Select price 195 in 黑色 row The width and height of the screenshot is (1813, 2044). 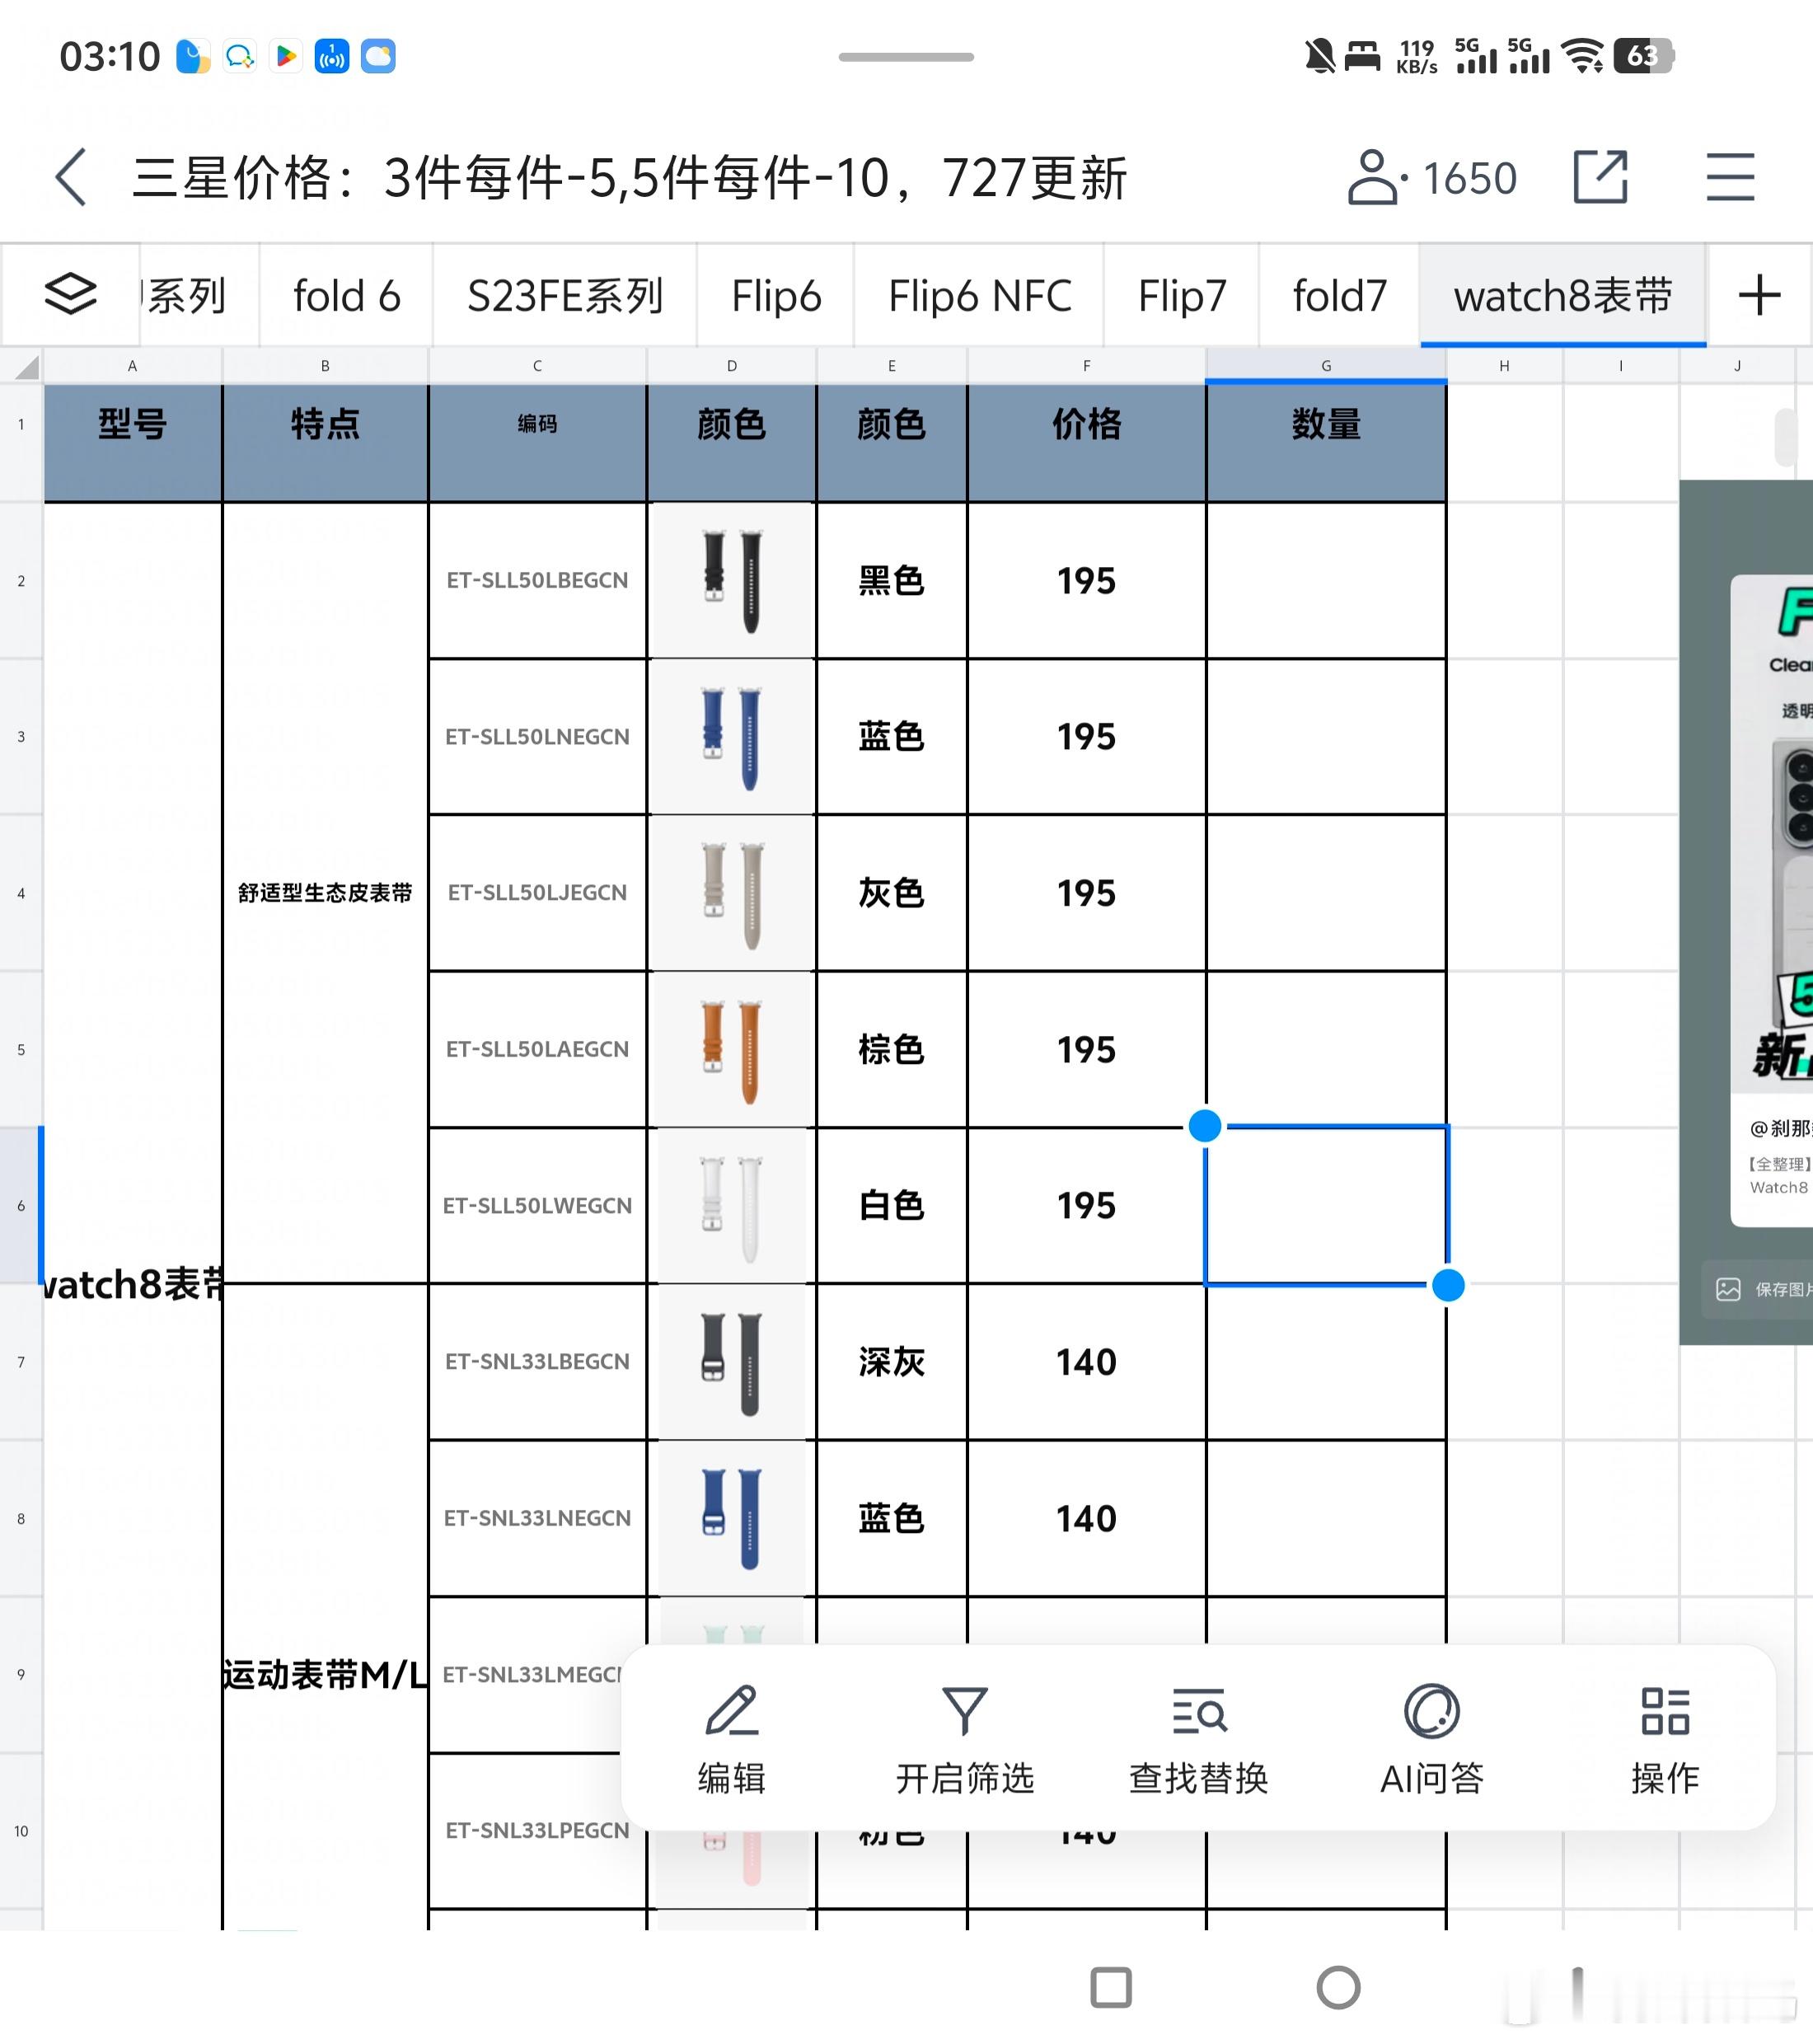pyautogui.click(x=1086, y=580)
